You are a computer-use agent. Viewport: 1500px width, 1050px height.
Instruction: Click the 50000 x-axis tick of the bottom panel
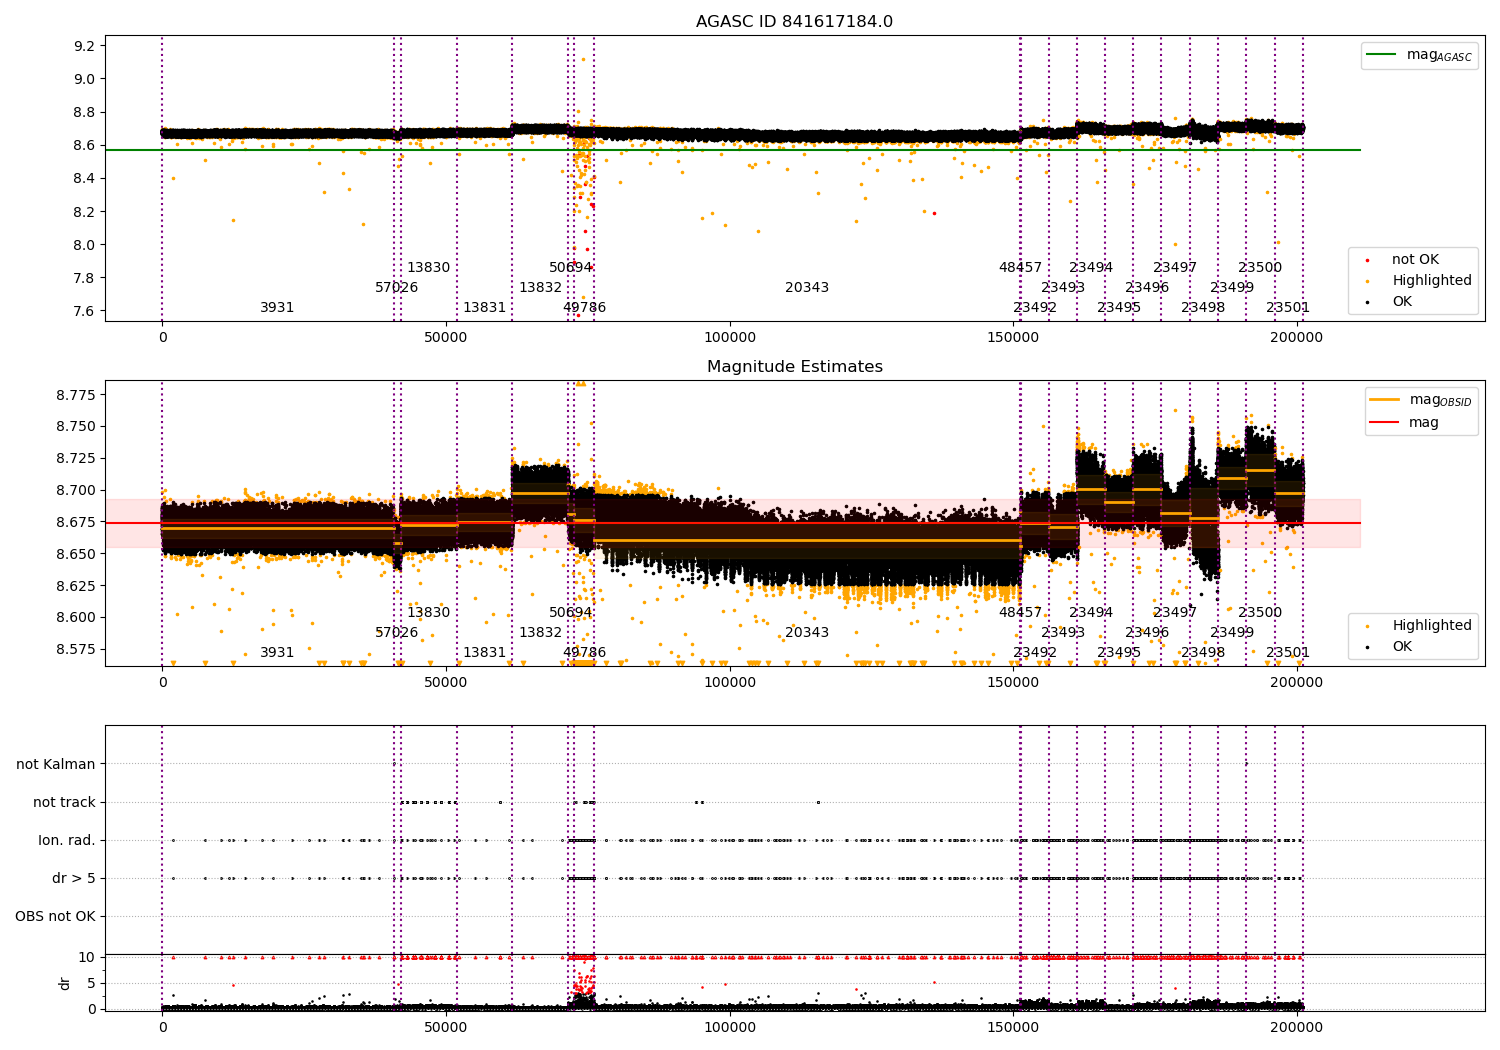coord(446,1028)
